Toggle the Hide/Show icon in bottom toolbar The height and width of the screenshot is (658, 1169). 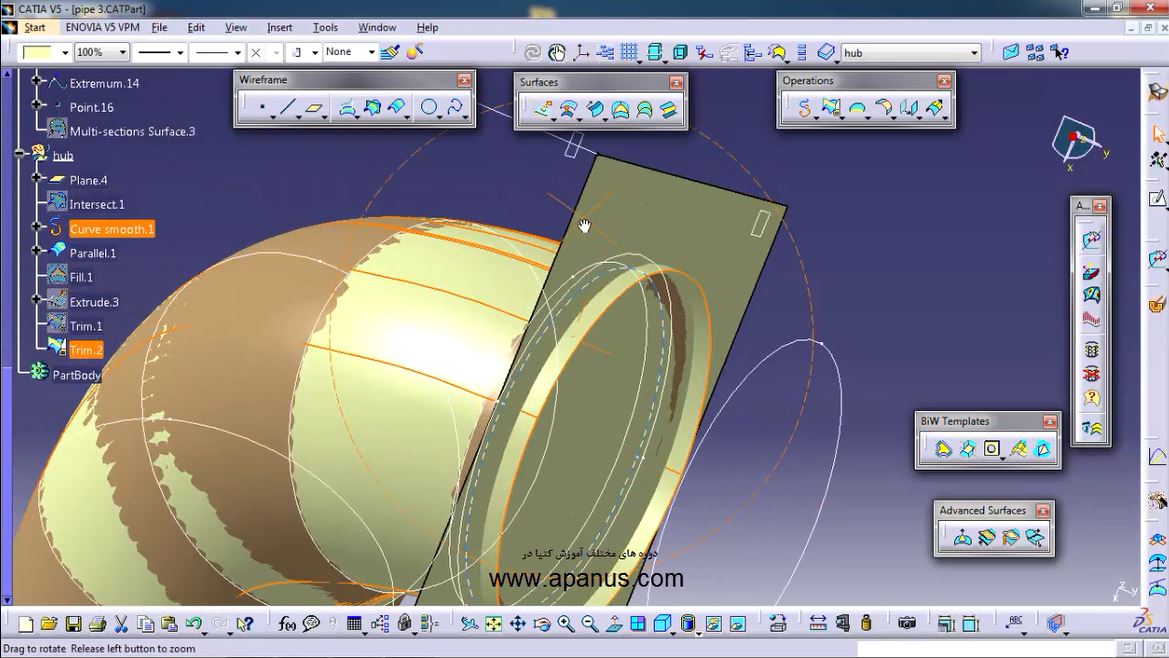[713, 624]
